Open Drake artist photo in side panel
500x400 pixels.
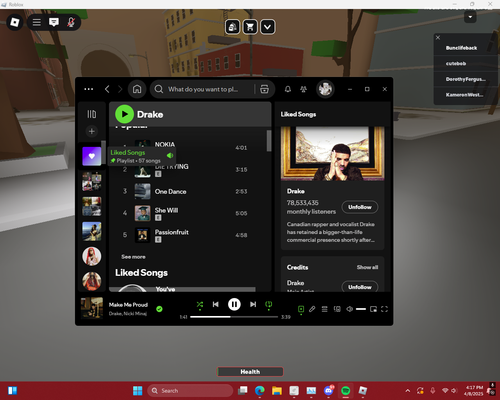tap(333, 153)
